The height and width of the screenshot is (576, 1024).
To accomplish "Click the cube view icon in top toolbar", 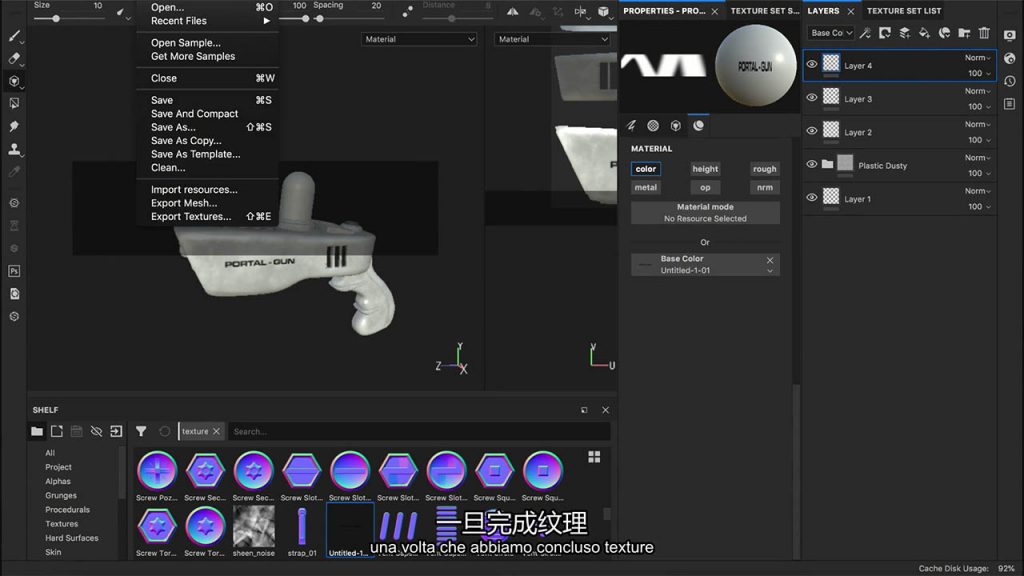I will coord(603,11).
